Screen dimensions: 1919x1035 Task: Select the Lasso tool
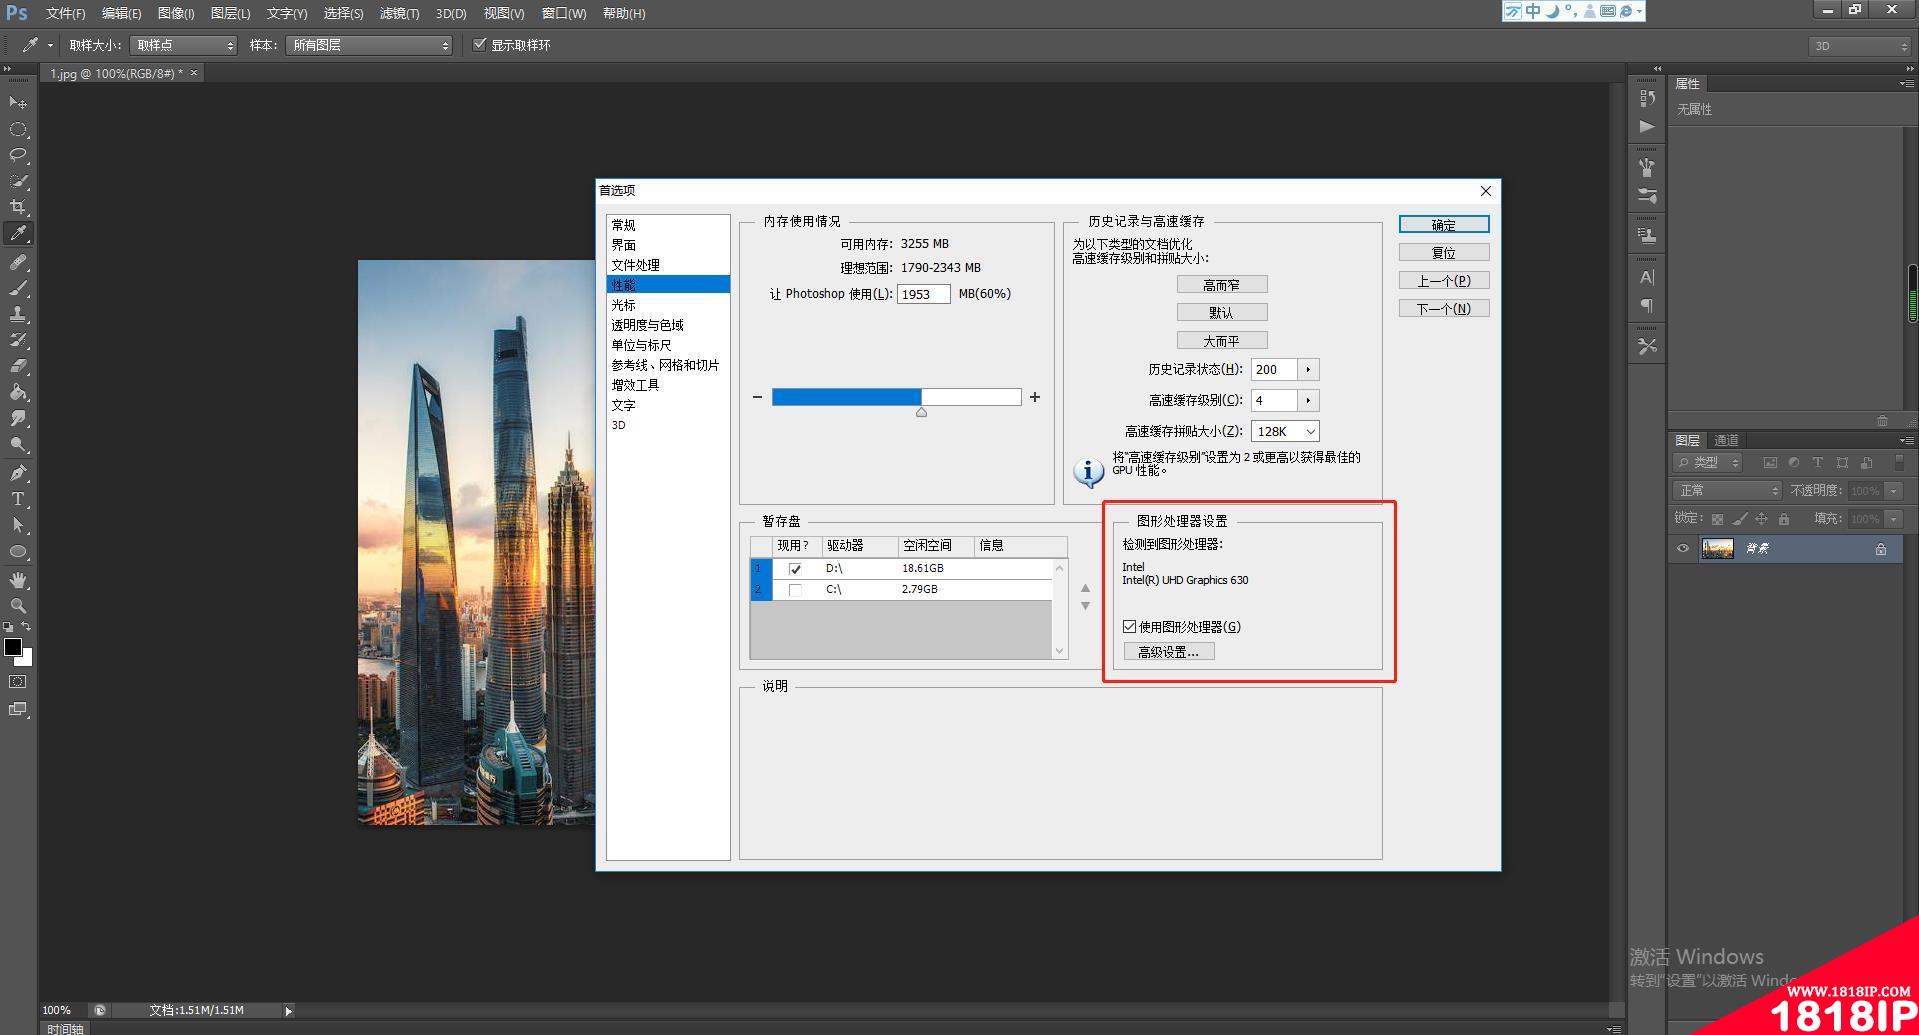tap(18, 155)
